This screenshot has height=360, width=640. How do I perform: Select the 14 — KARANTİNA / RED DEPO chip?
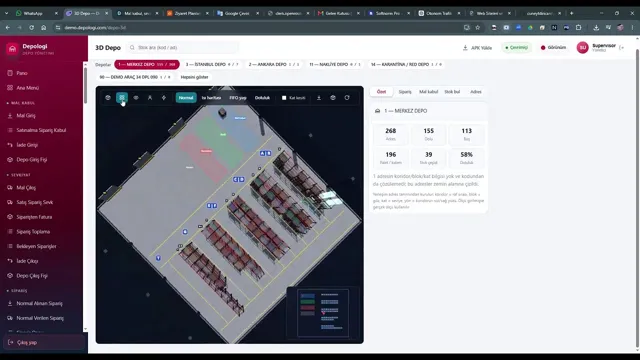(406, 64)
